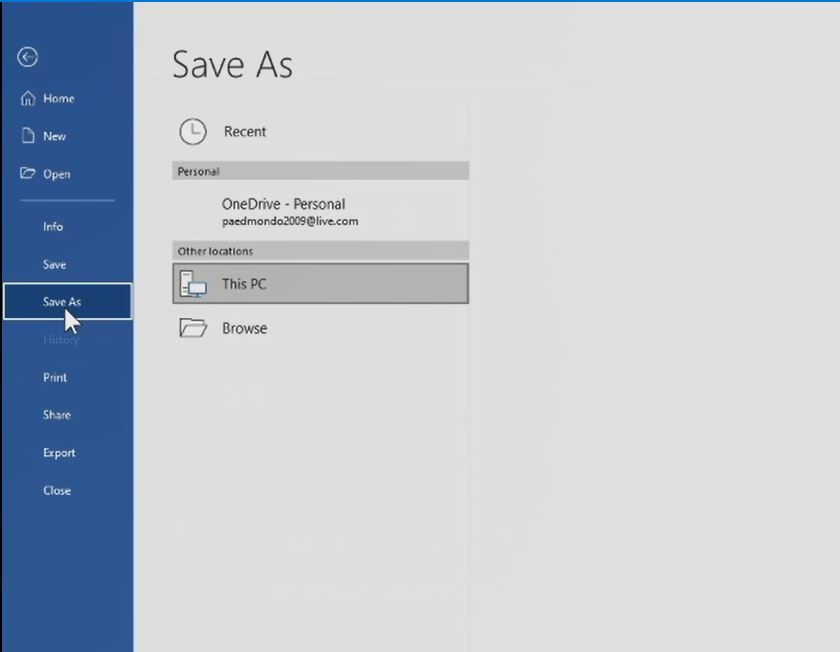Click the Recent clock icon
840x652 pixels.
tap(192, 131)
